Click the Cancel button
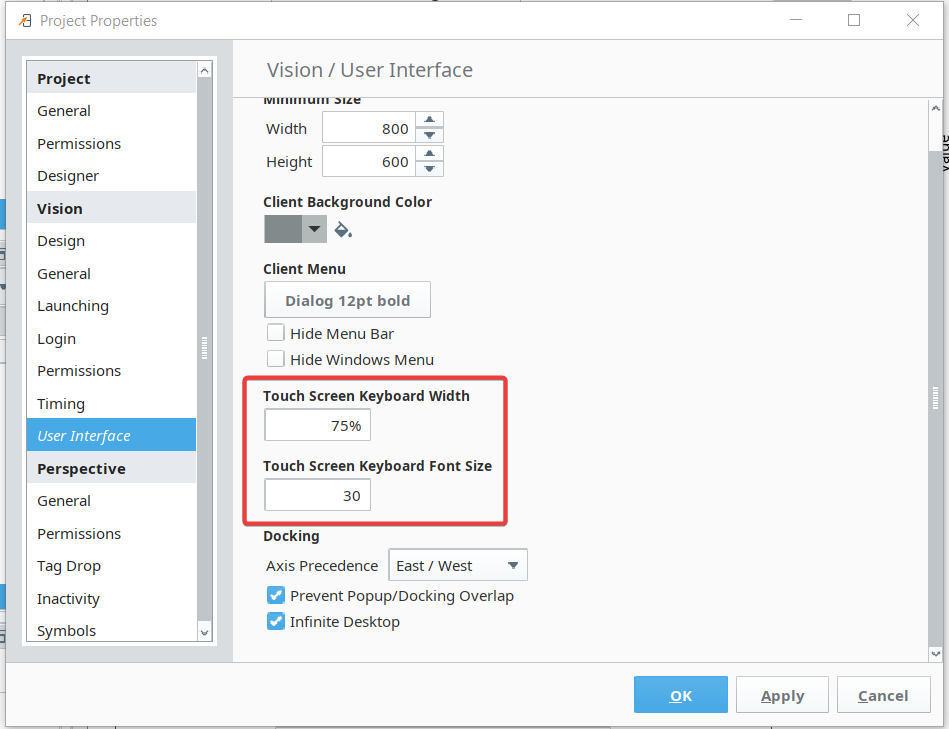 pyautogui.click(x=883, y=695)
